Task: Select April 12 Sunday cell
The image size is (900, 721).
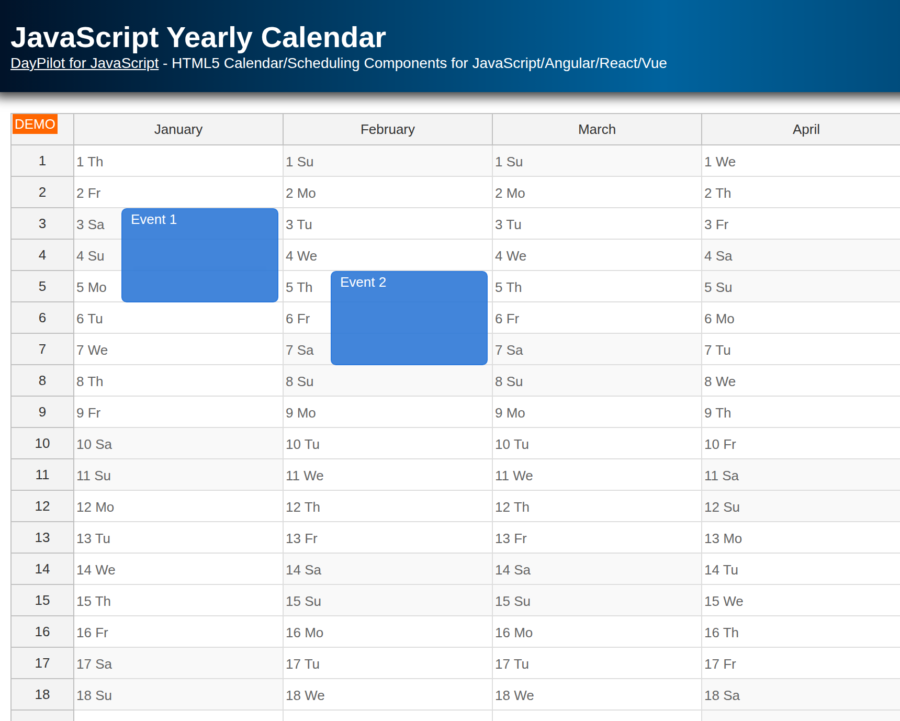Action: (x=806, y=506)
